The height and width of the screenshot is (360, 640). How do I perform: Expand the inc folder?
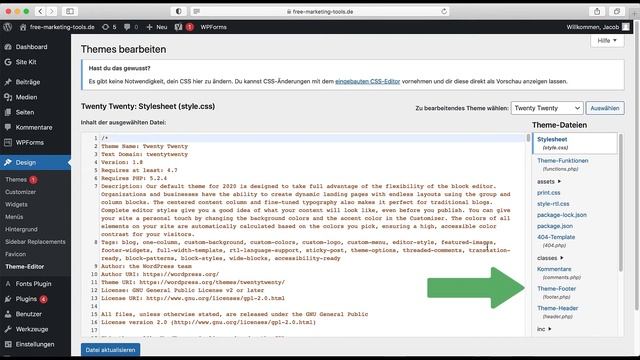tap(544, 329)
